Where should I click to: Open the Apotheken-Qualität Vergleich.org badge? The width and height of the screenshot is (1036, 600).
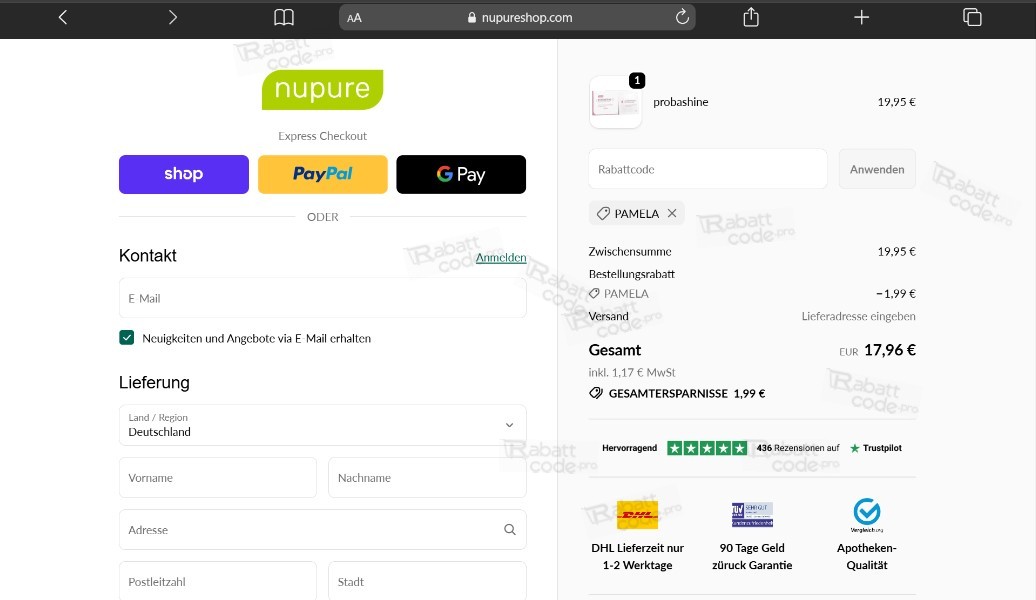coord(866,514)
